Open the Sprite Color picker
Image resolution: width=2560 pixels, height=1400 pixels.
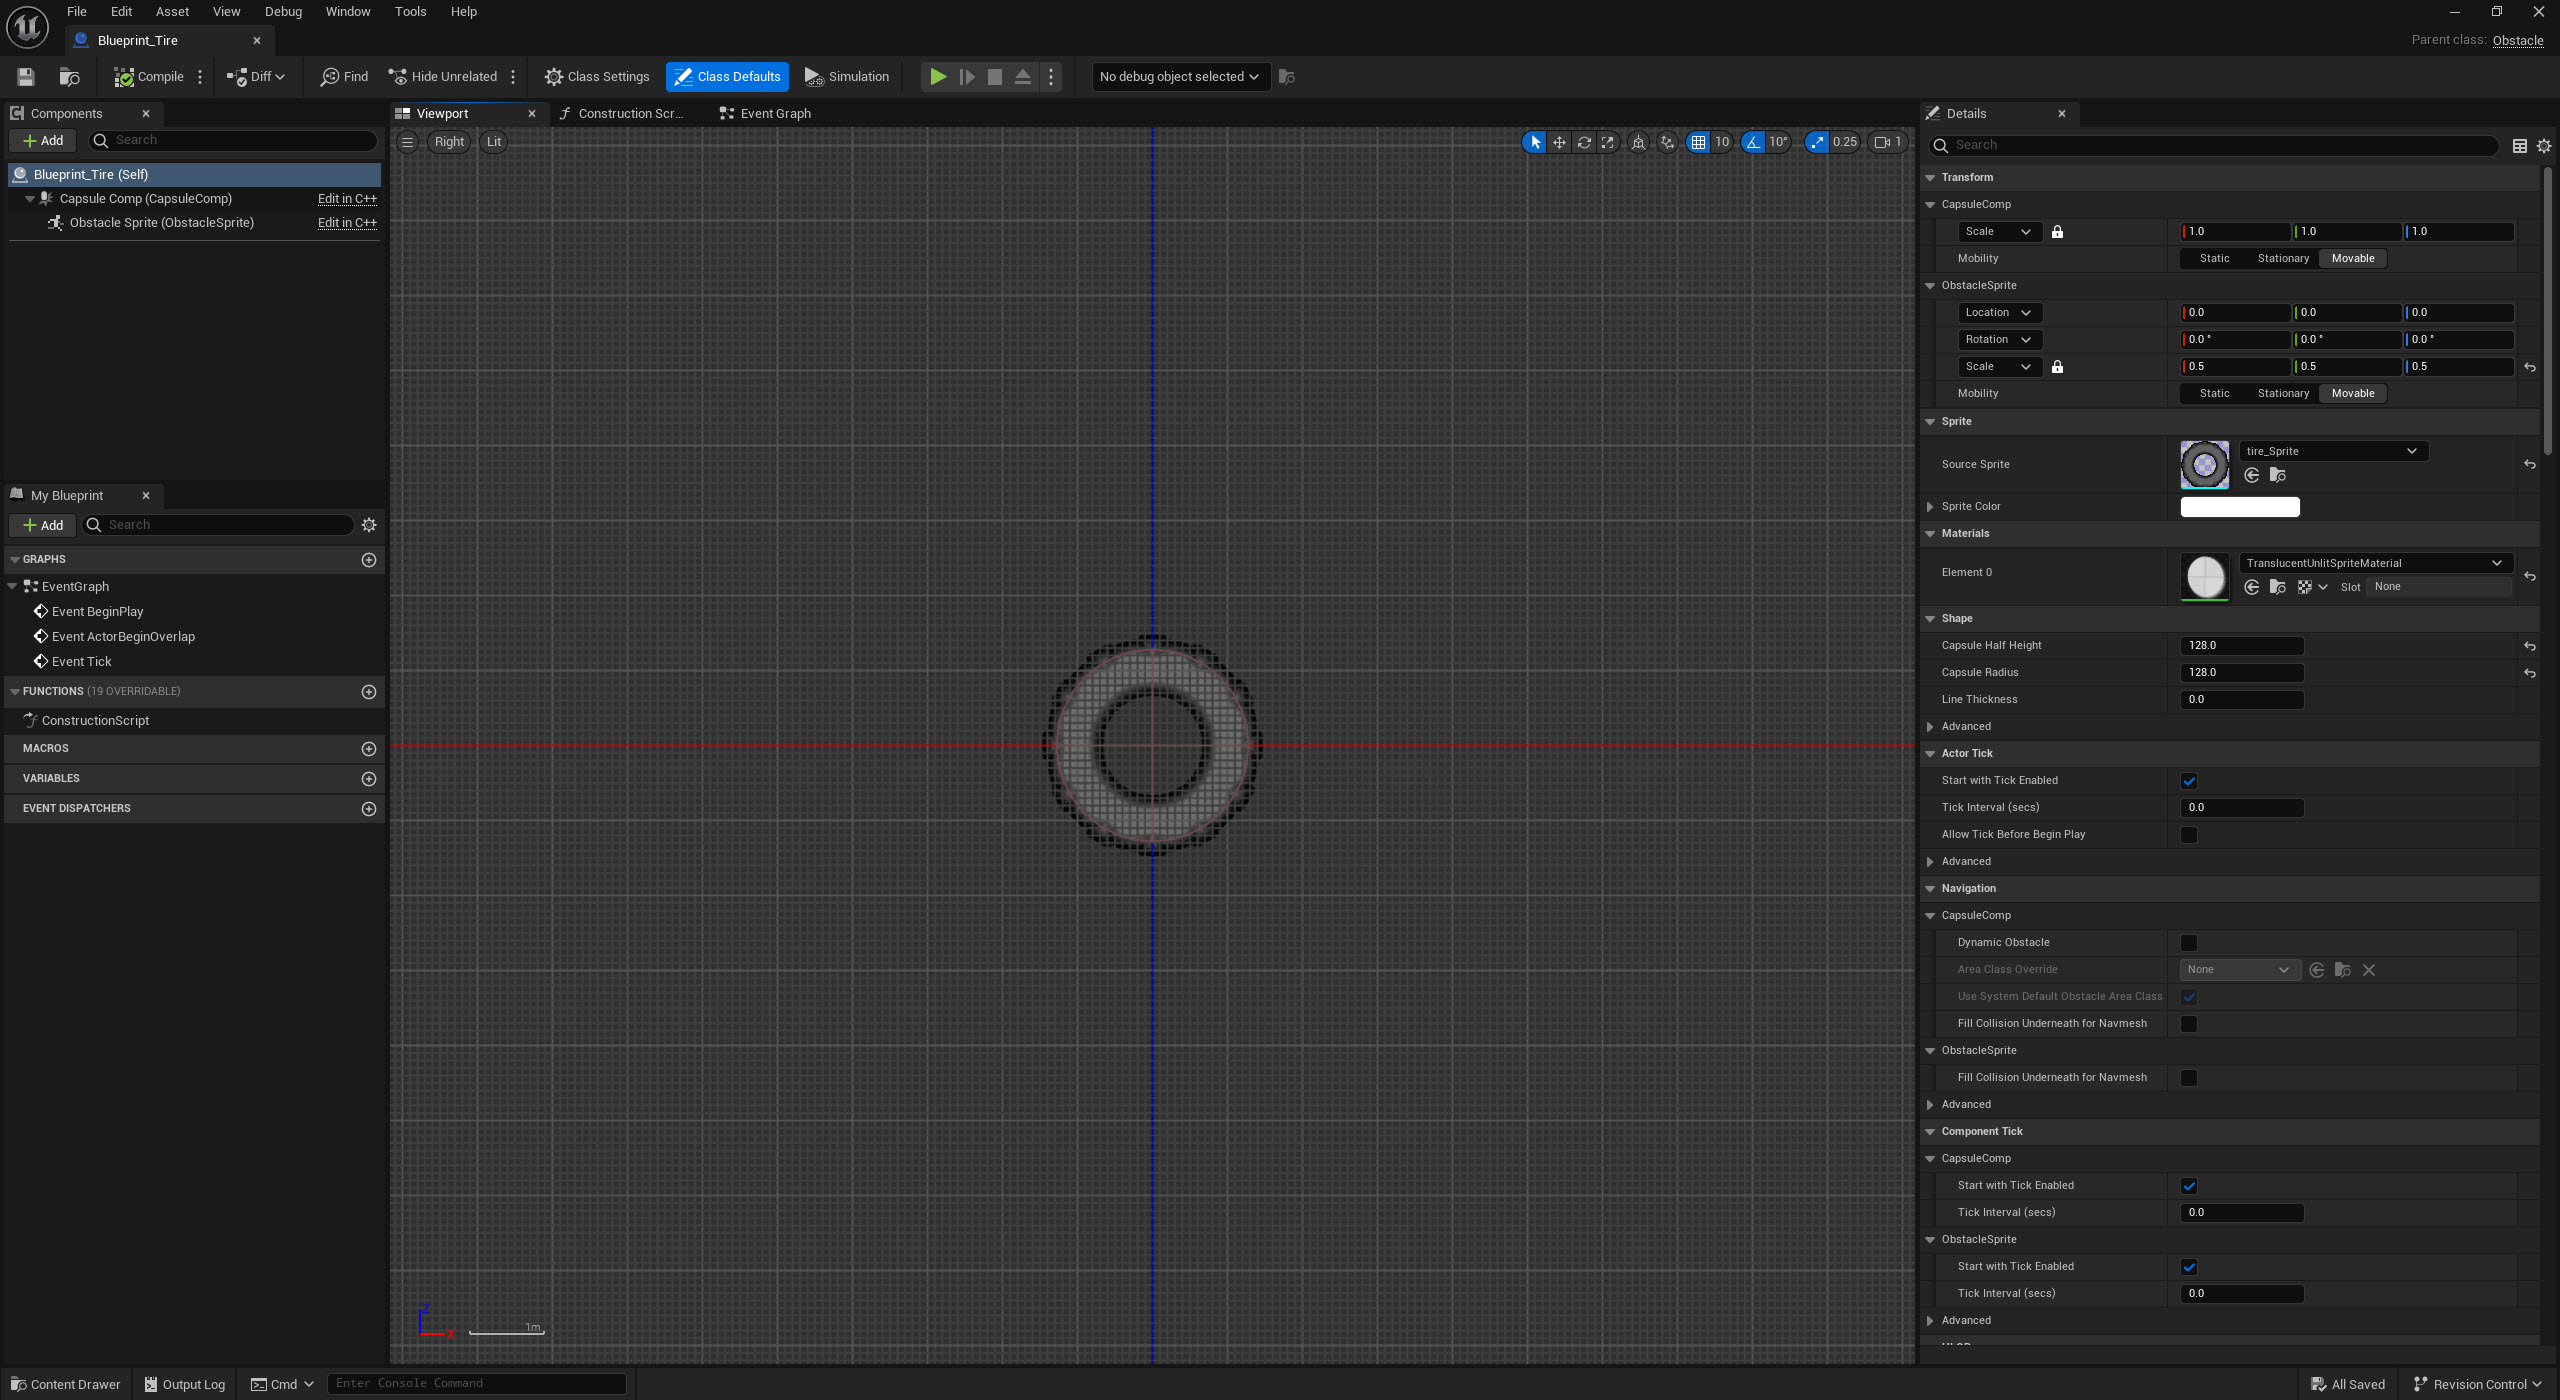pos(2239,506)
